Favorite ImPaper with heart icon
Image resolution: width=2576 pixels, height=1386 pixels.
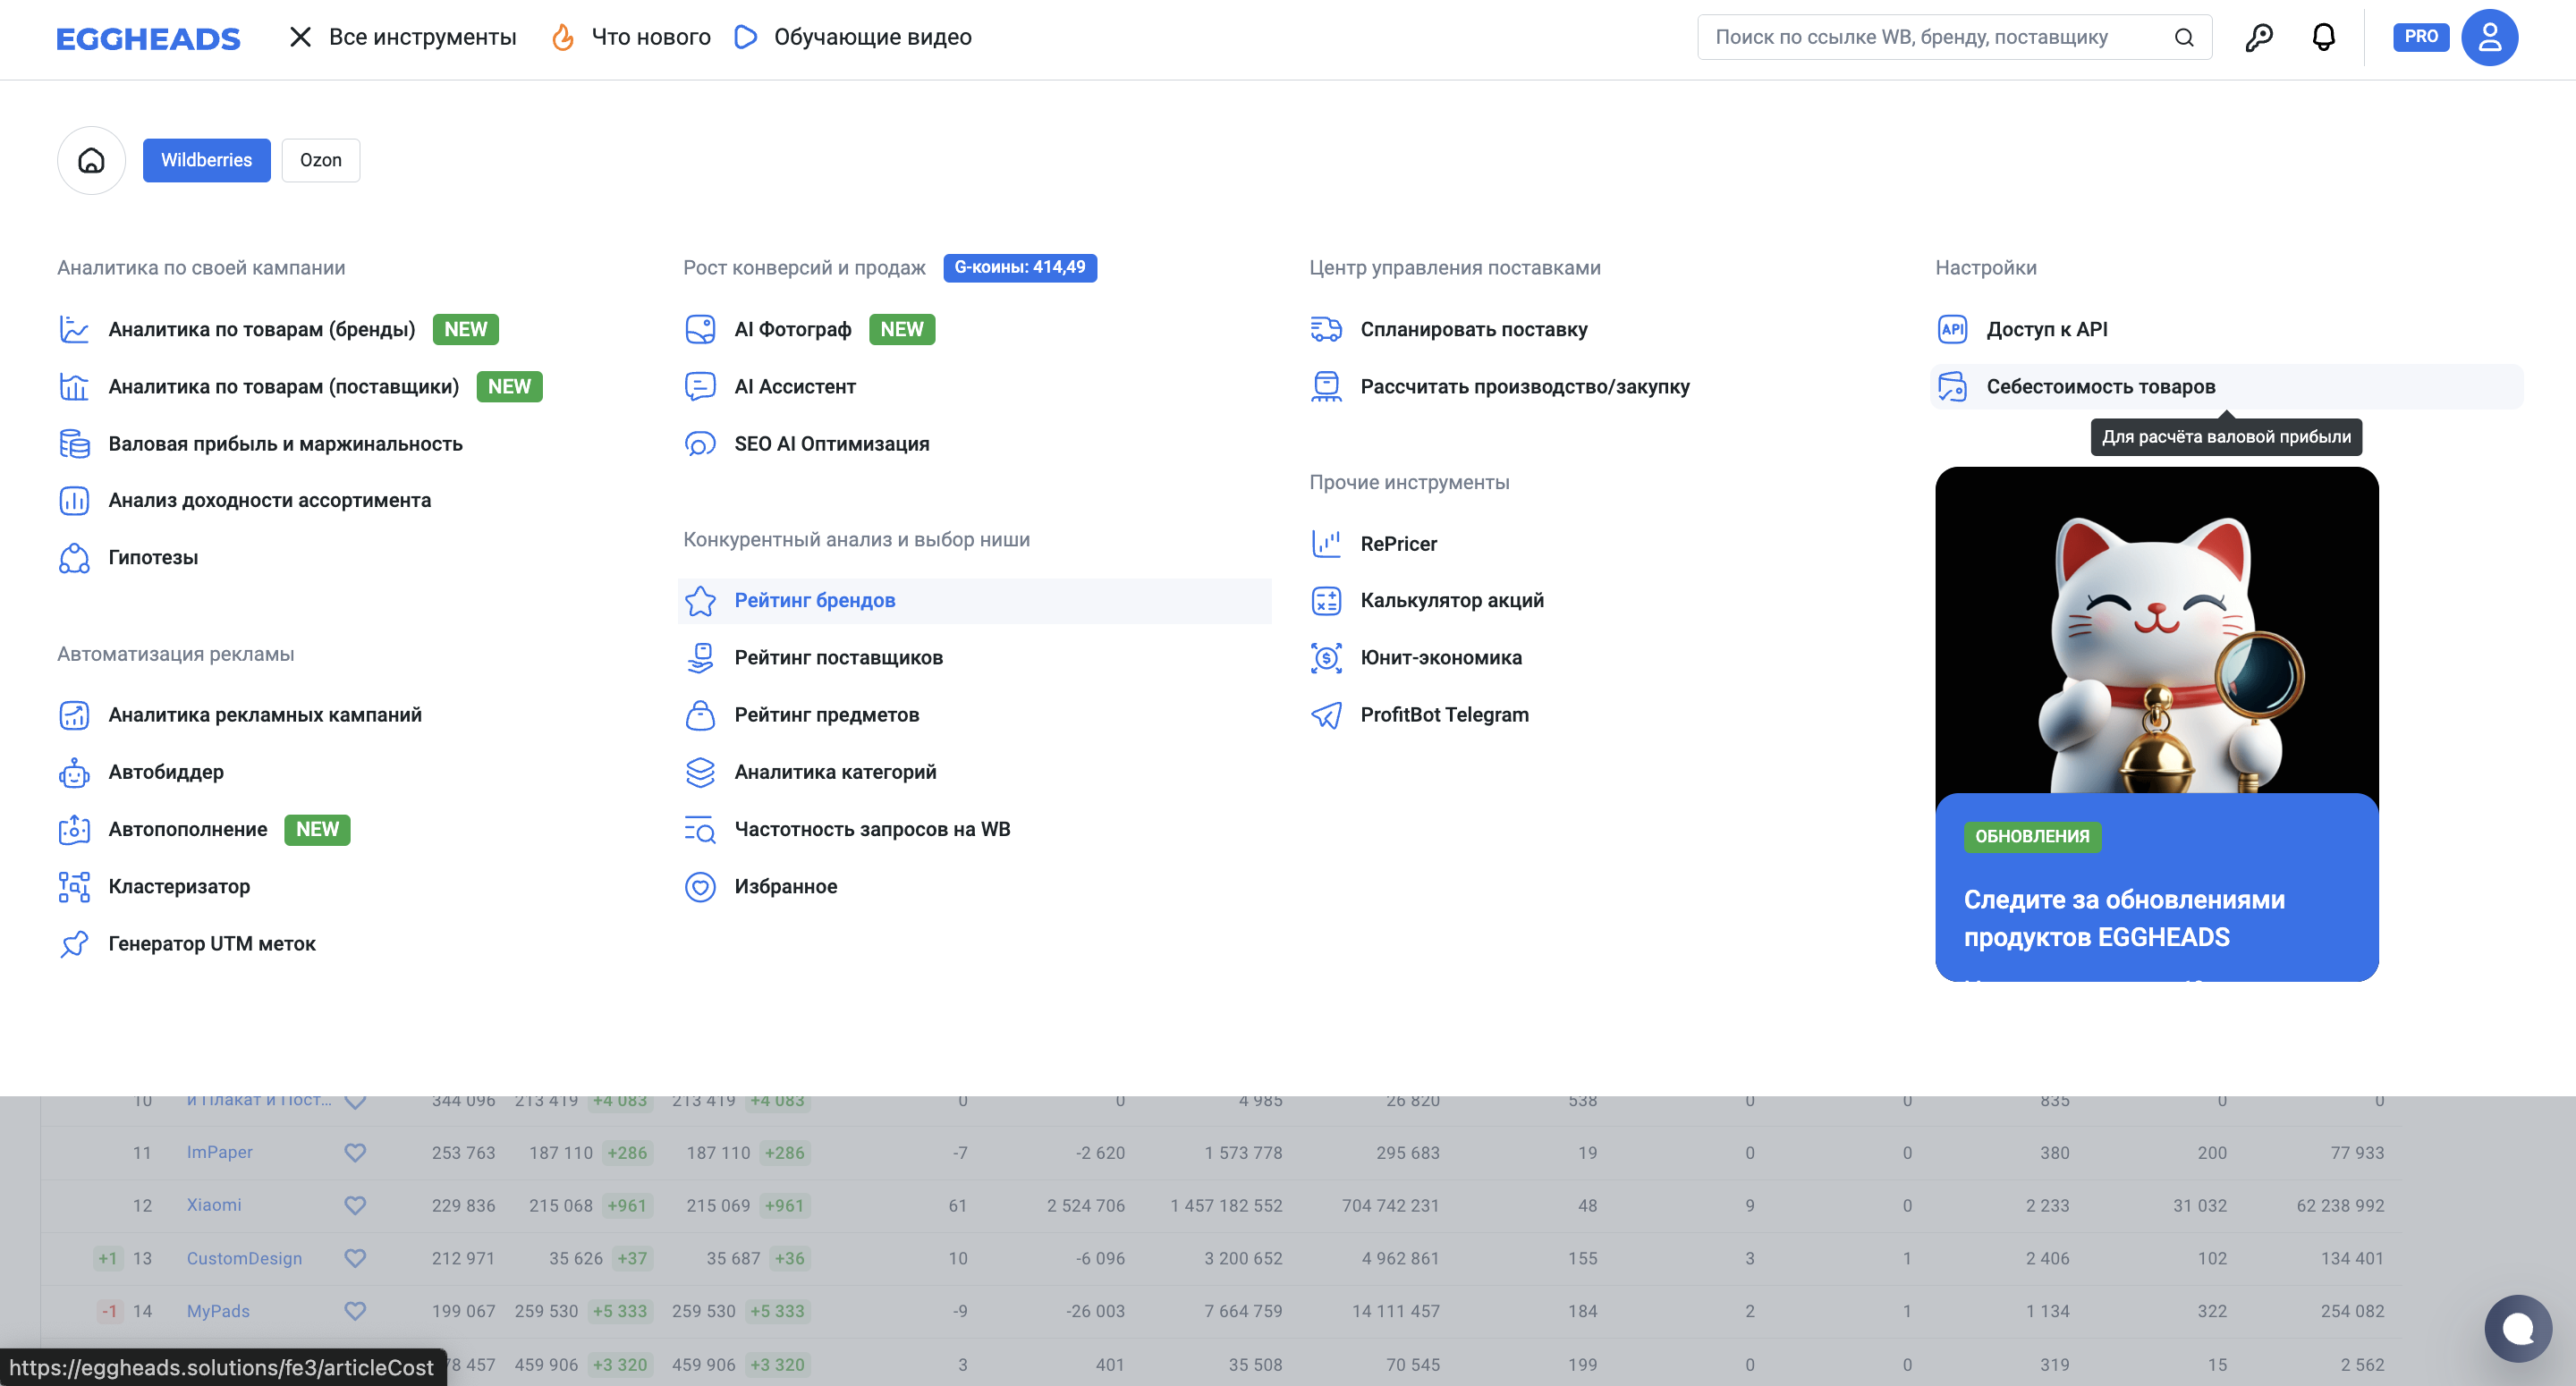pos(355,1153)
